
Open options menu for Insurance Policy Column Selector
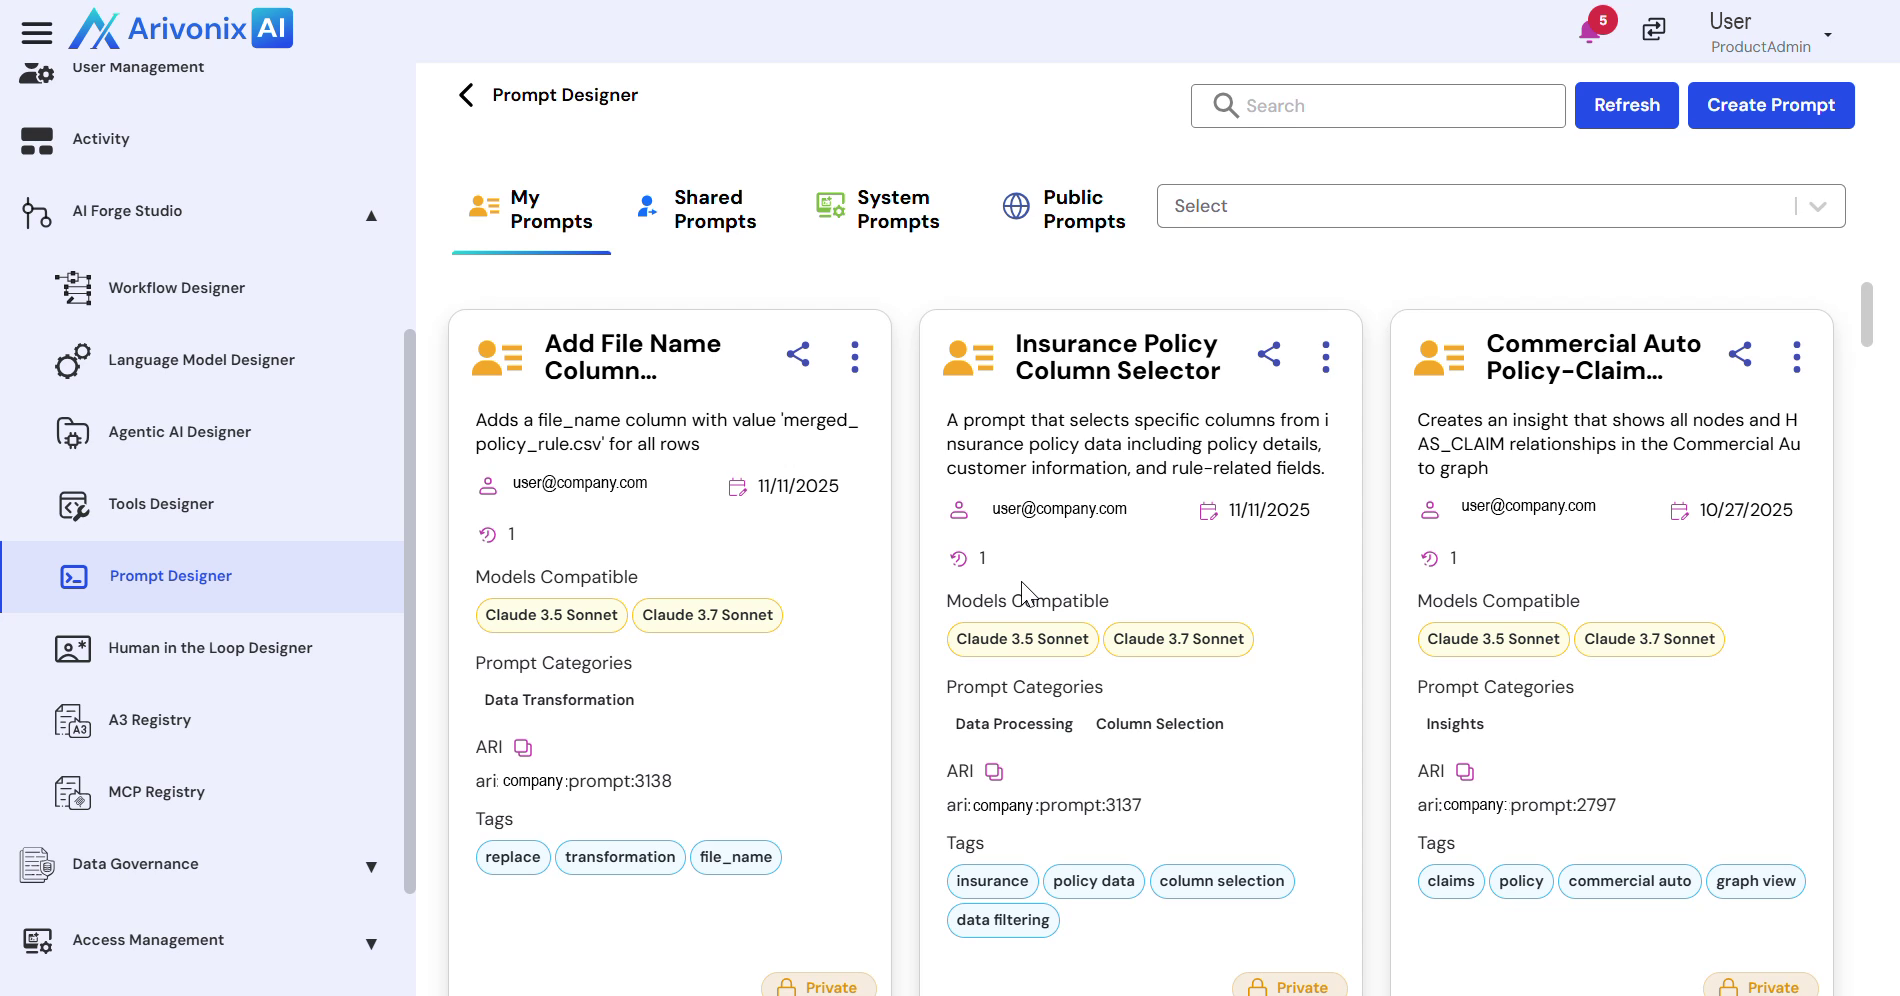(1326, 357)
